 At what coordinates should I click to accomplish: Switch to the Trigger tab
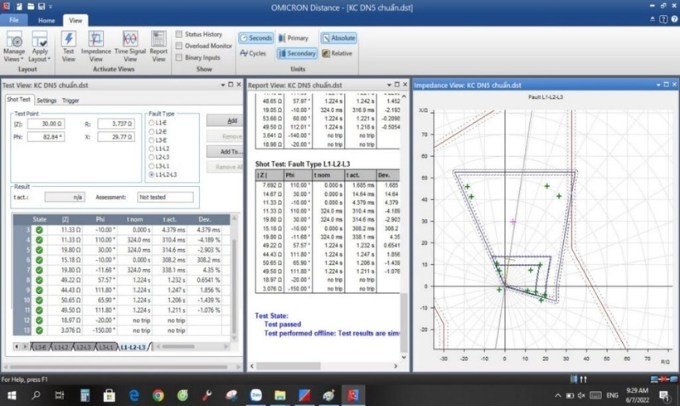point(70,100)
